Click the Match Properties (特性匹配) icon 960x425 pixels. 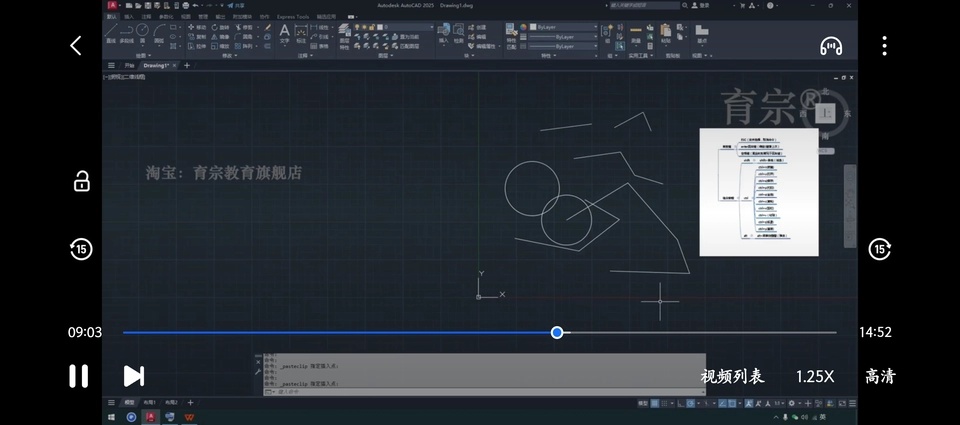pyautogui.click(x=513, y=32)
